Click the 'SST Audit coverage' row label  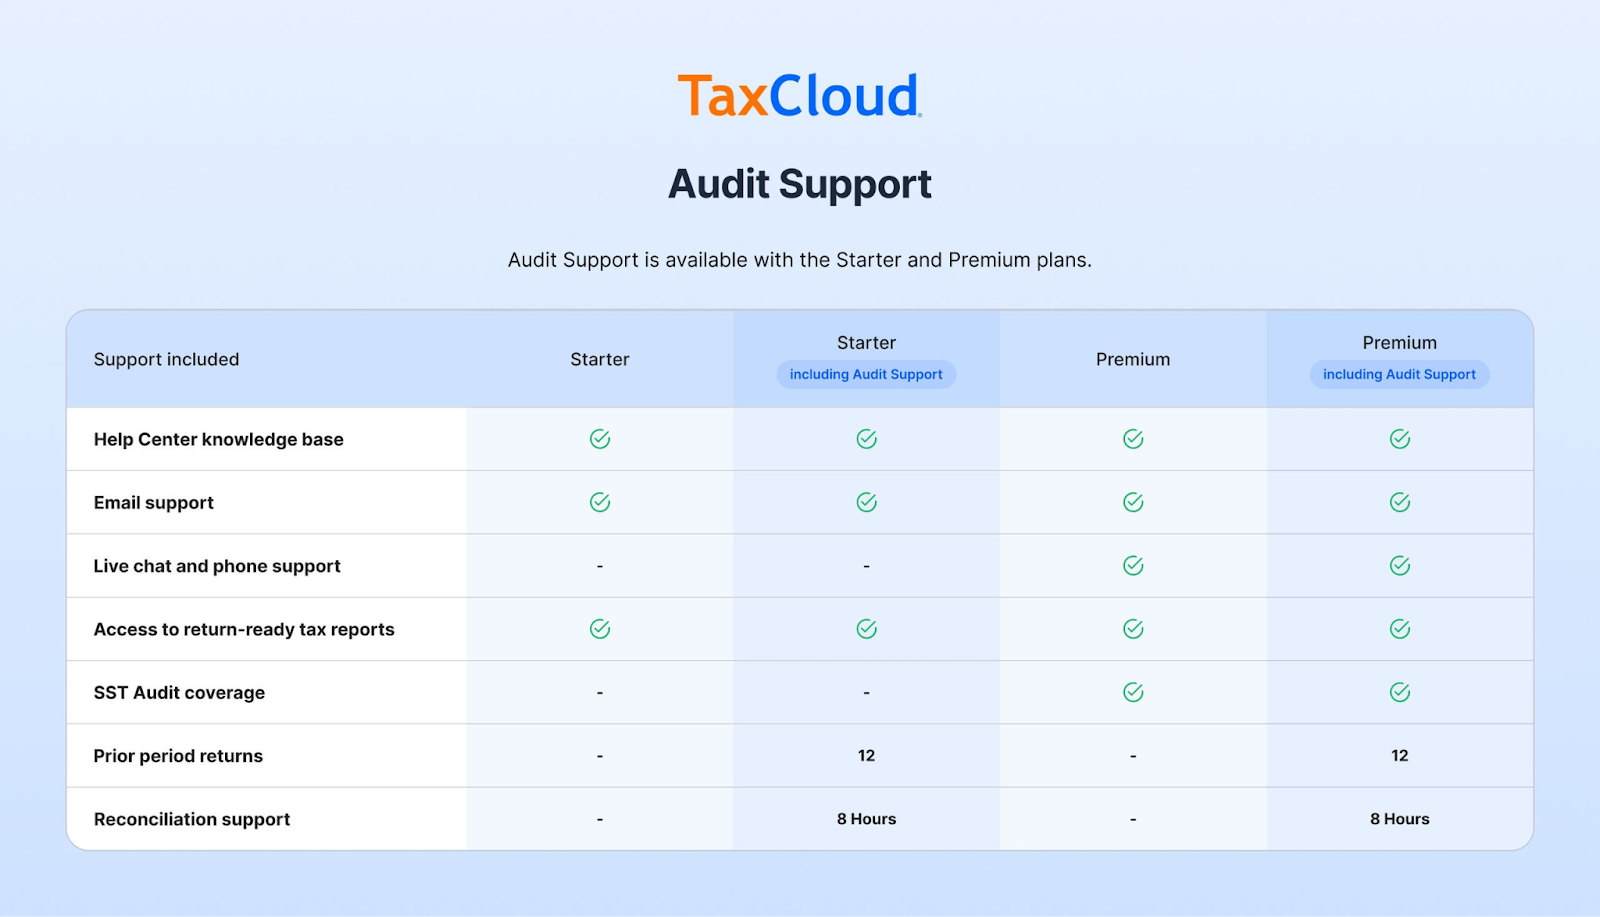[179, 693]
